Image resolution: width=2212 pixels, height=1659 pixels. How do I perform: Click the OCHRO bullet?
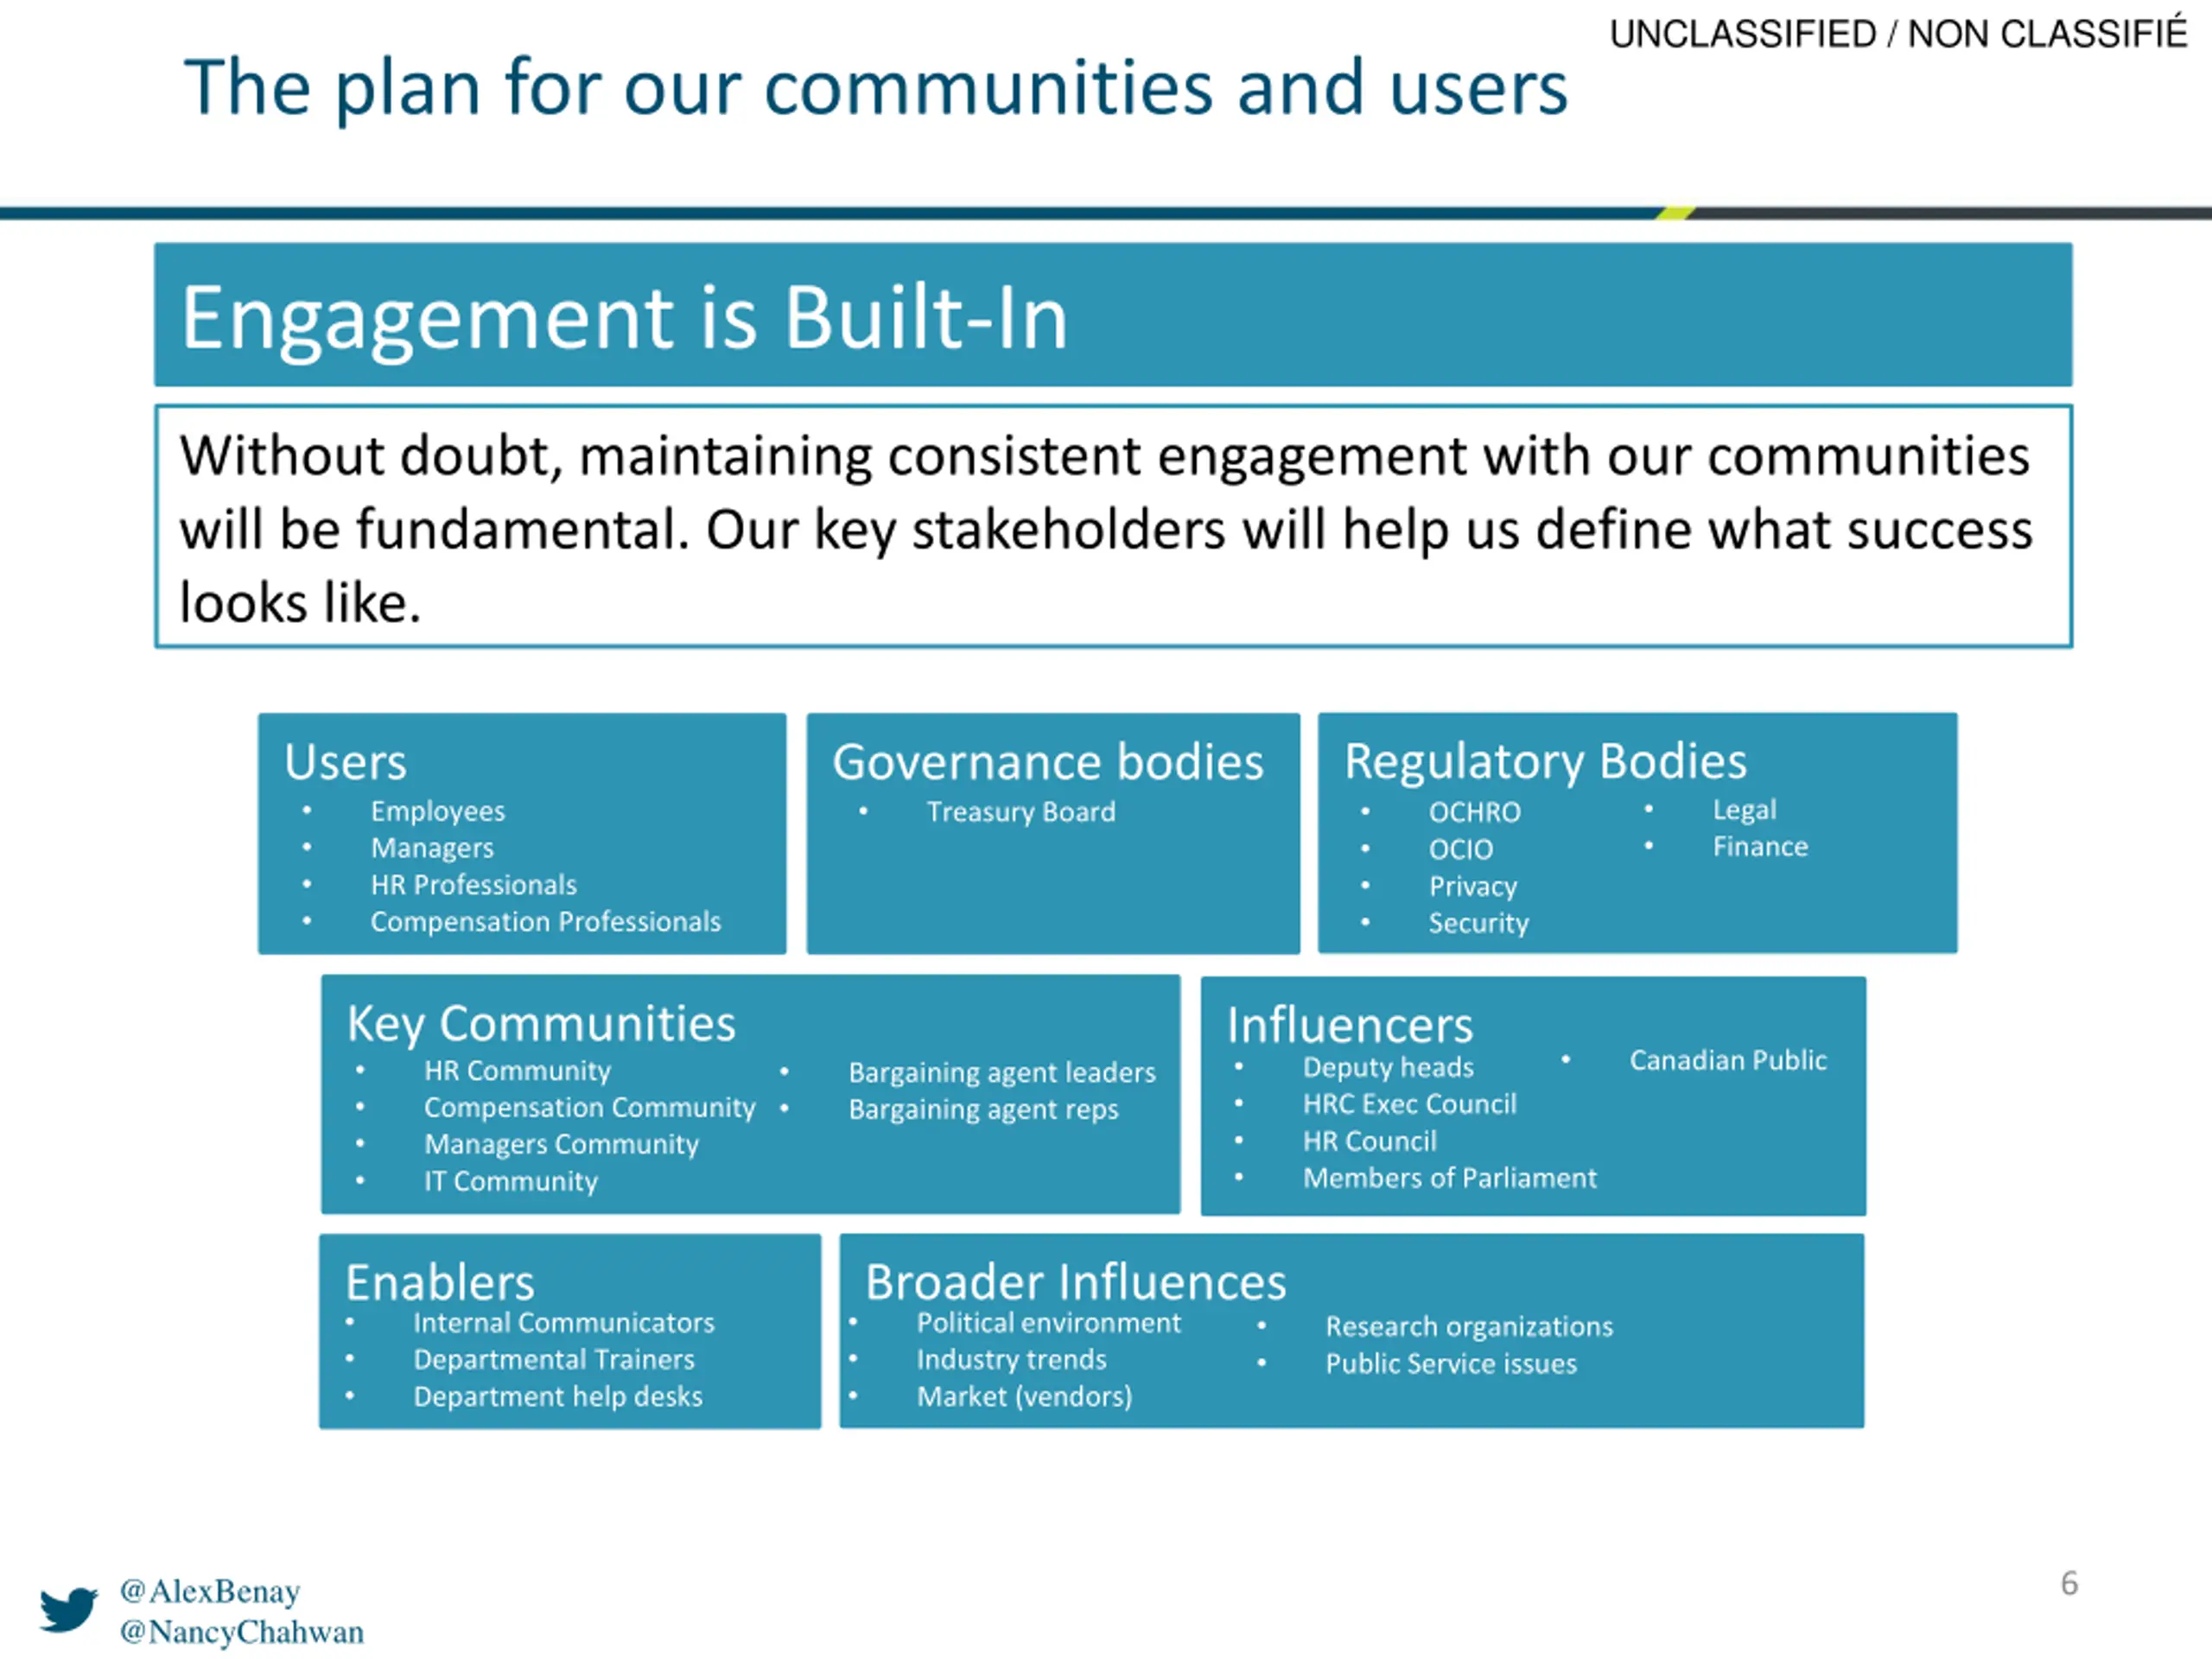(x=1475, y=812)
